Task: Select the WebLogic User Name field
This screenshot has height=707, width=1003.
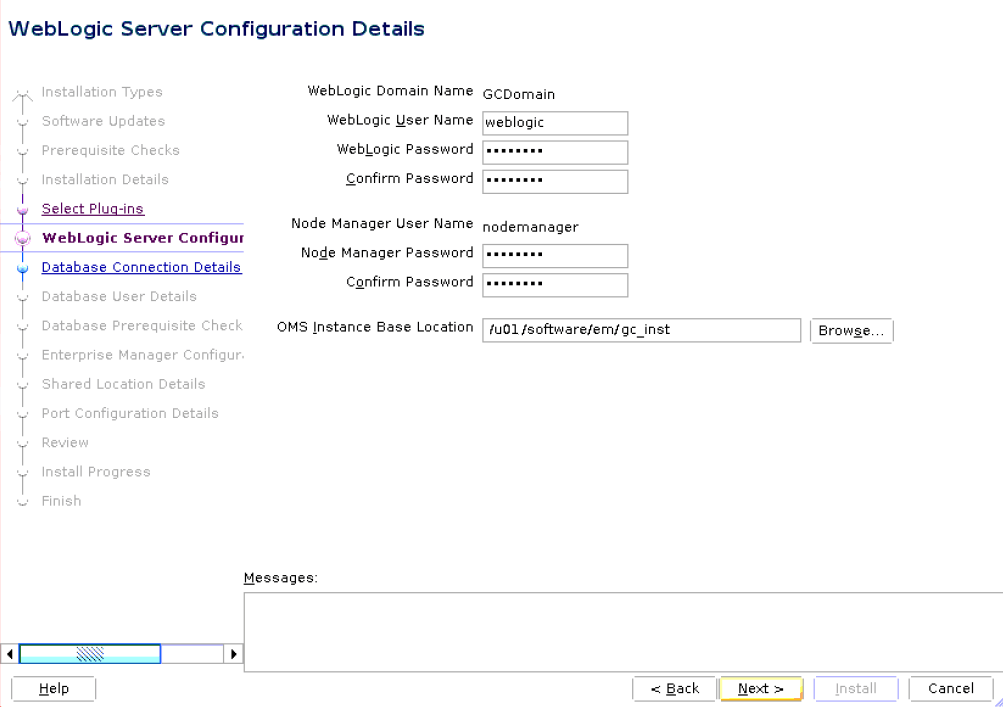Action: pyautogui.click(x=554, y=123)
